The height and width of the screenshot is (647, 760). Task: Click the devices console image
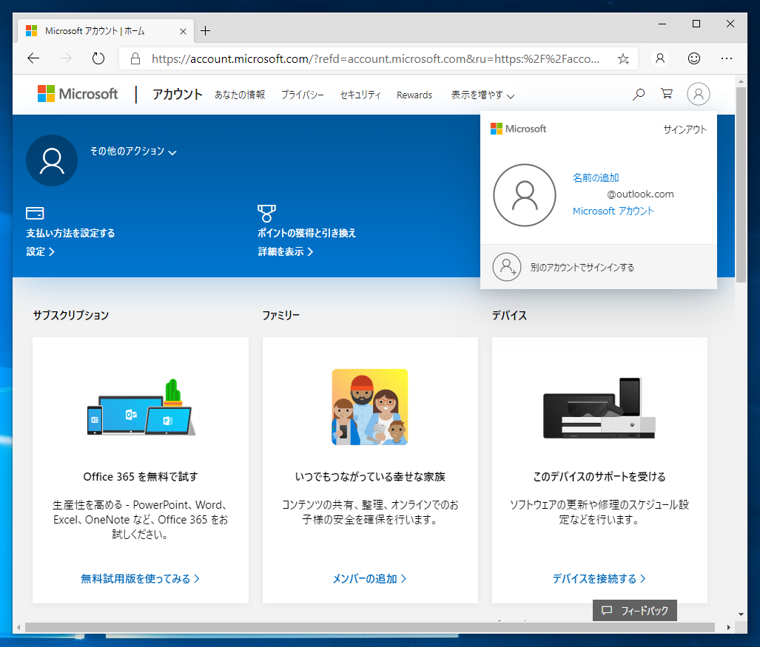click(600, 408)
